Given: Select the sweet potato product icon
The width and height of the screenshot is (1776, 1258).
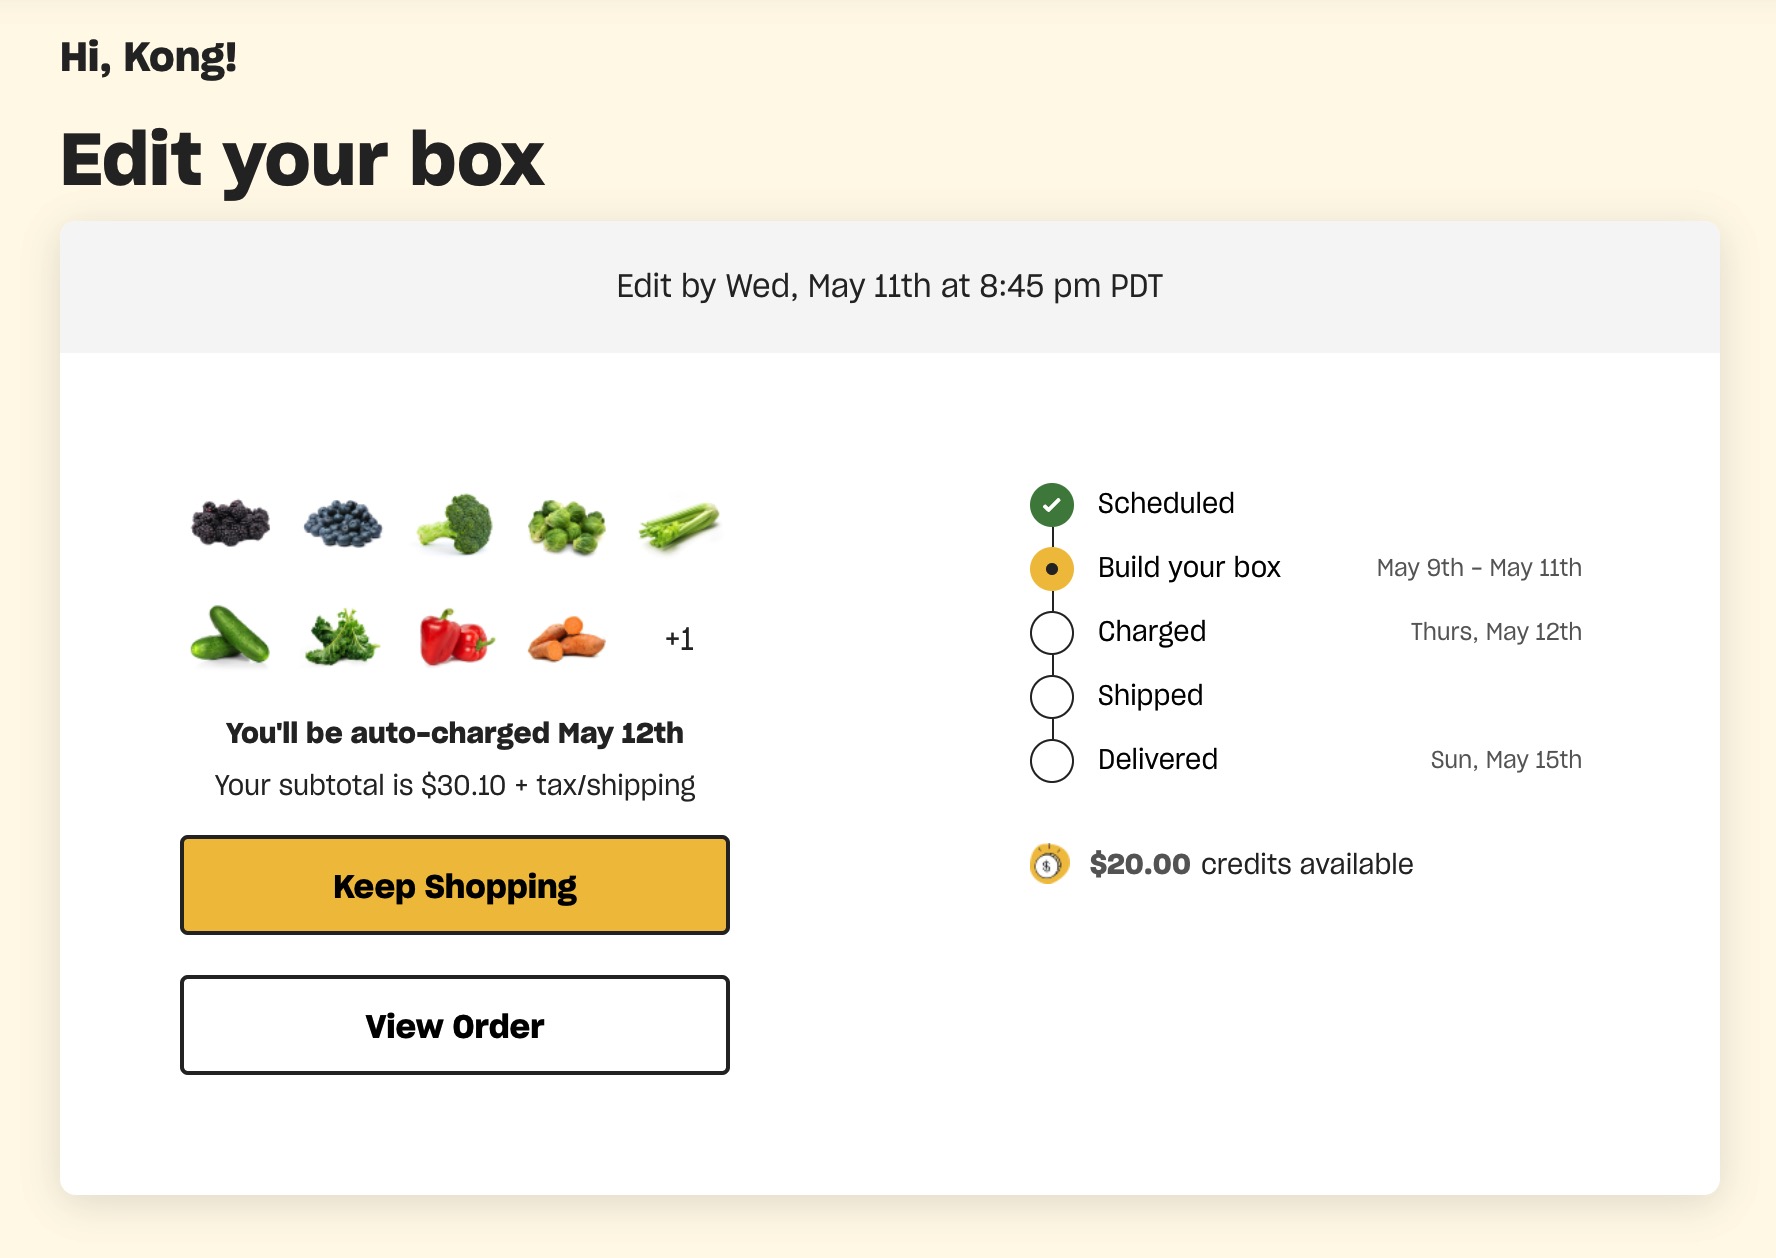Looking at the screenshot, I should [567, 639].
